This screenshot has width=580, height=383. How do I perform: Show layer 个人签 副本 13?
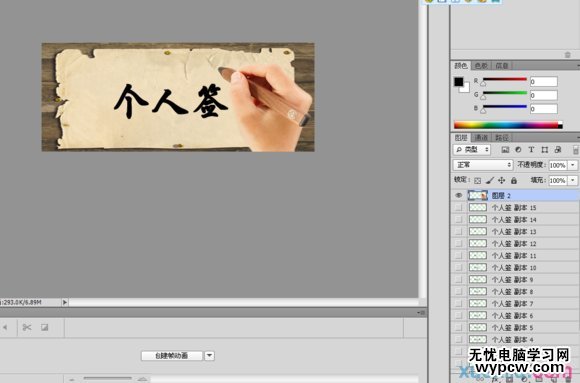[459, 232]
